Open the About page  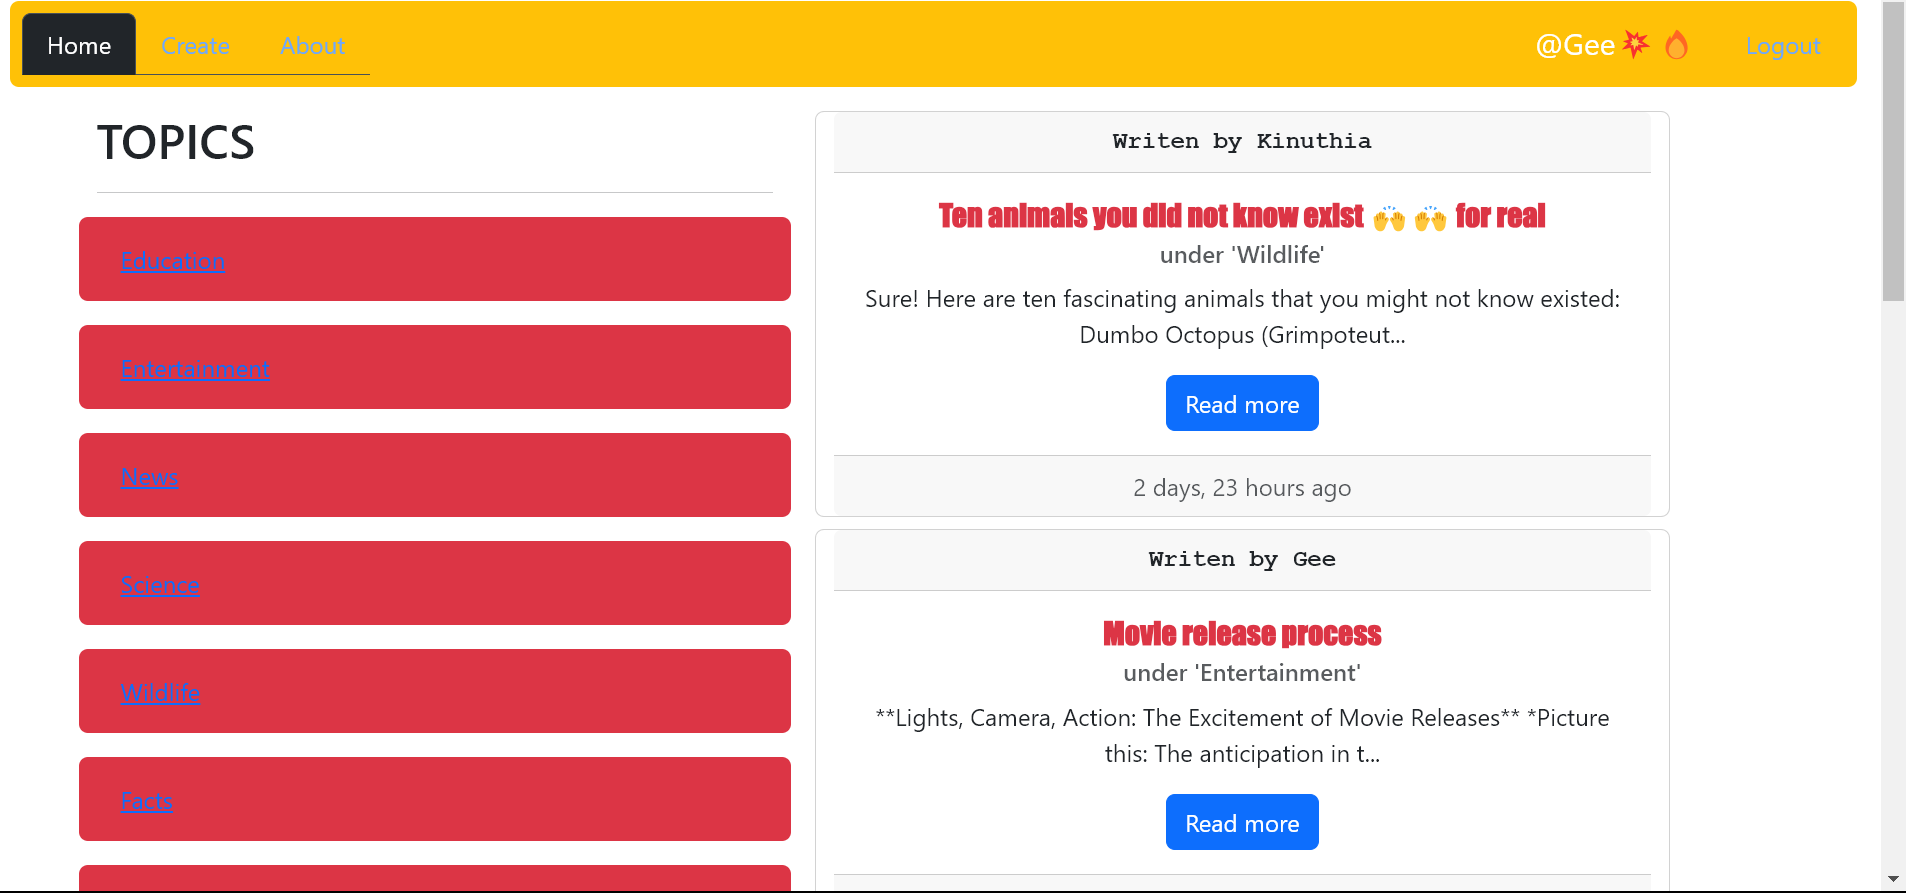coord(312,46)
